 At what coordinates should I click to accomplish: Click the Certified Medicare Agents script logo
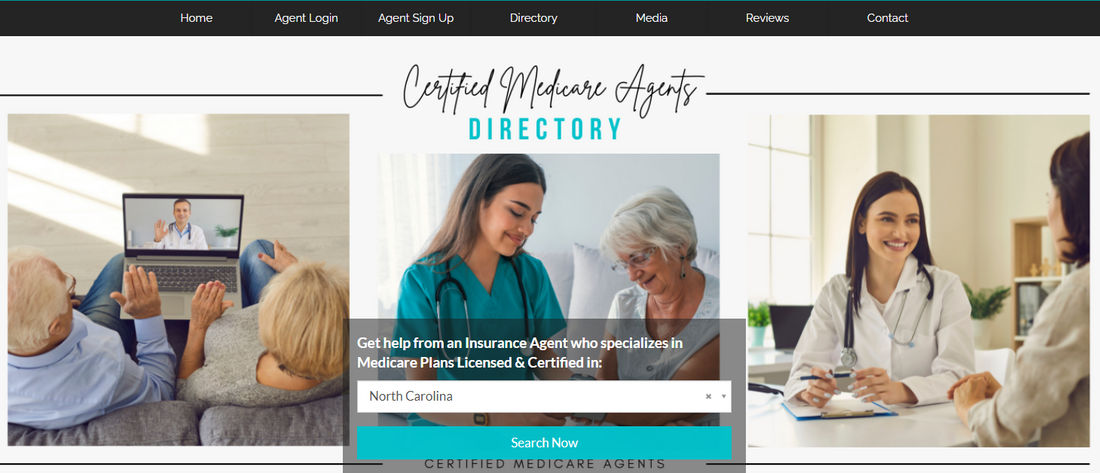(553, 89)
